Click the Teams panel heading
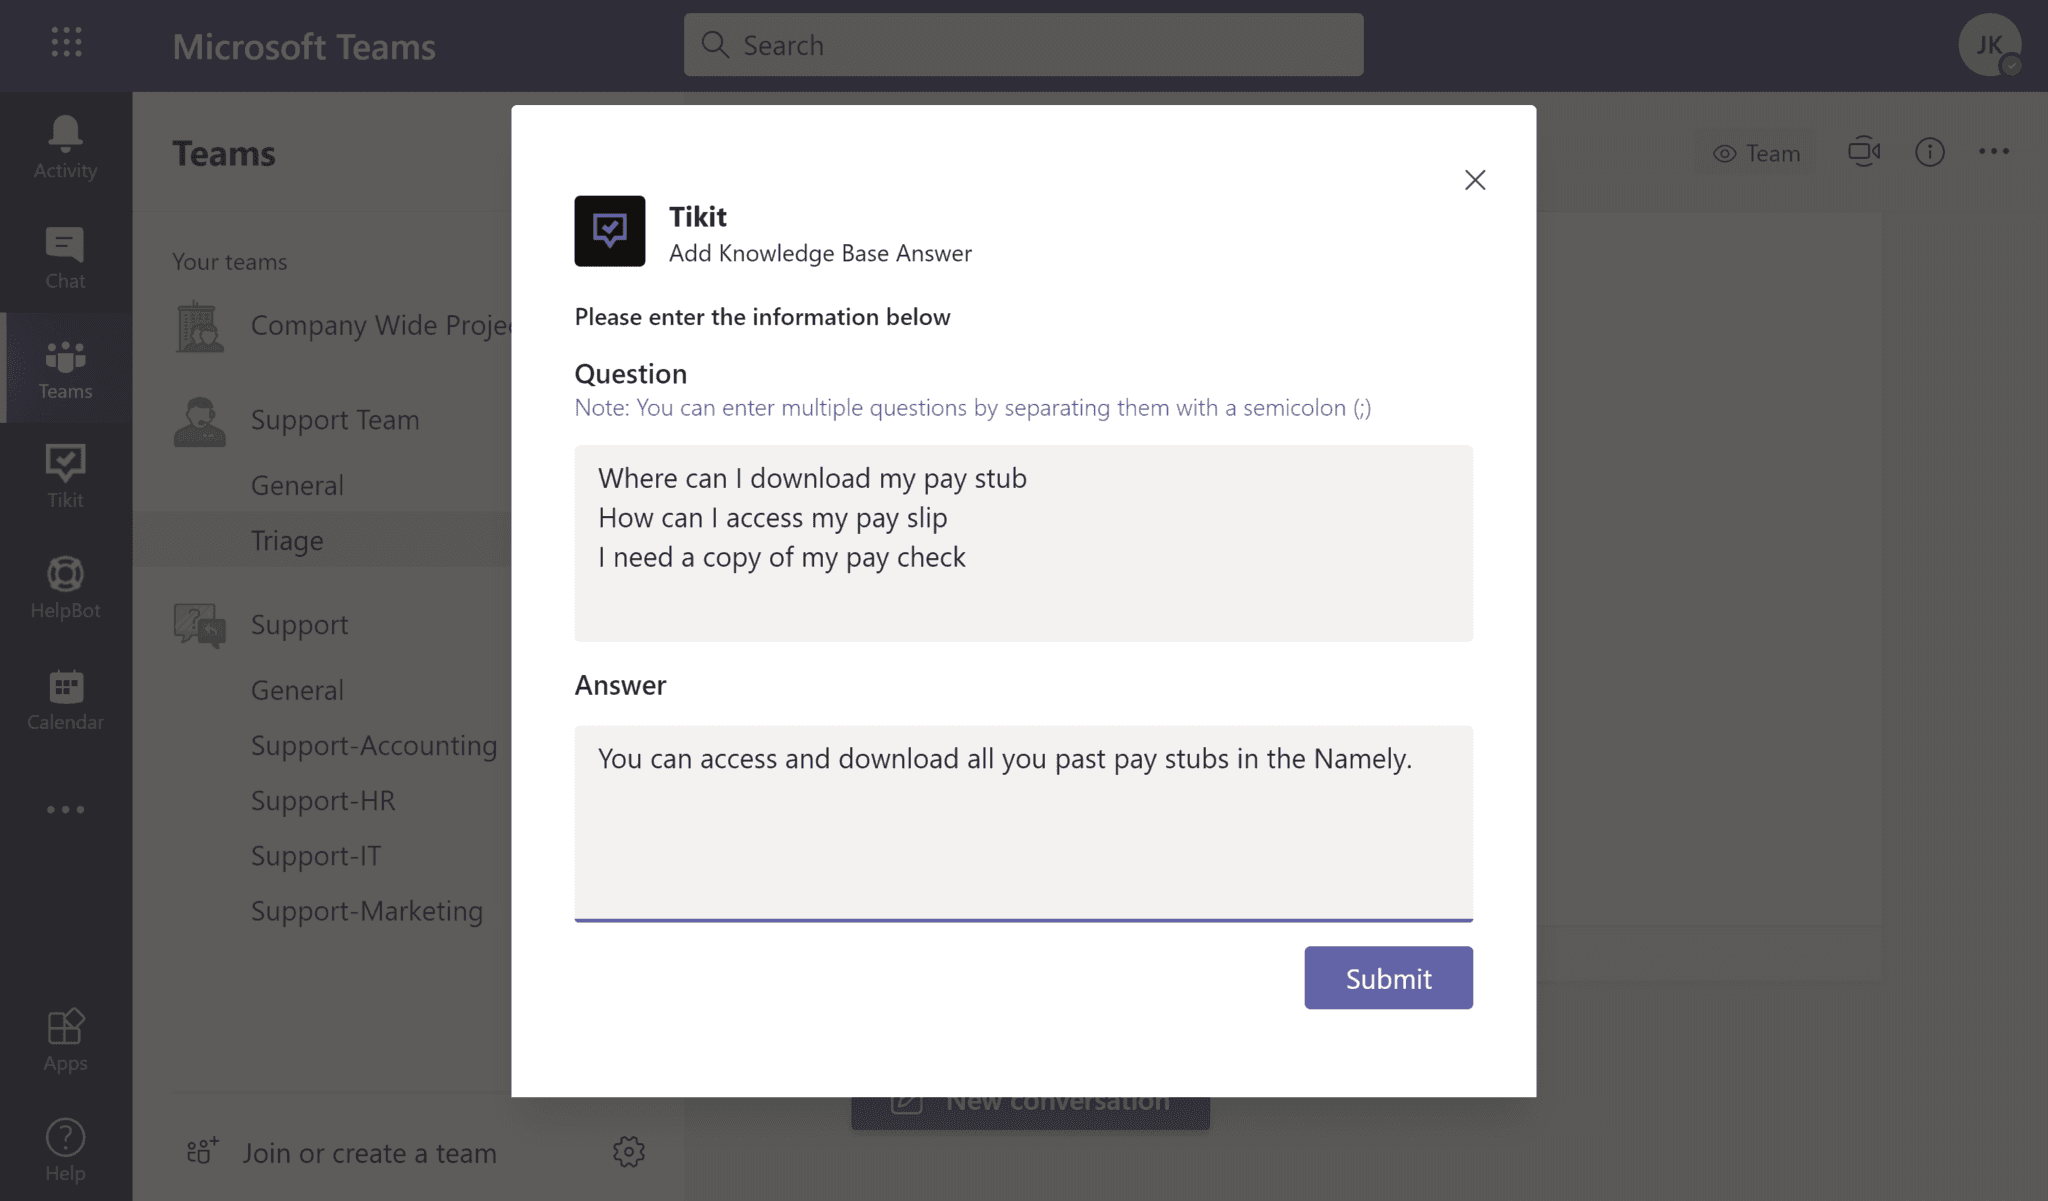The image size is (2048, 1201). [224, 153]
